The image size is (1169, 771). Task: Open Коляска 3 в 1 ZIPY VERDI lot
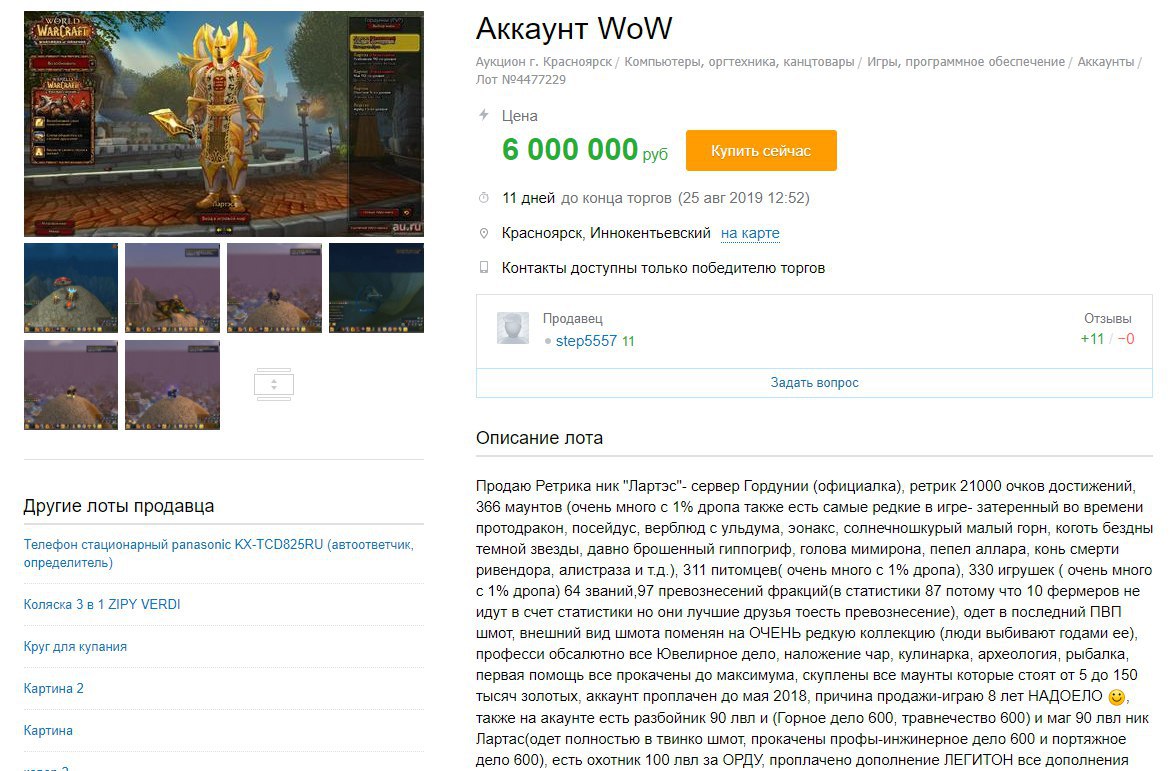click(102, 605)
